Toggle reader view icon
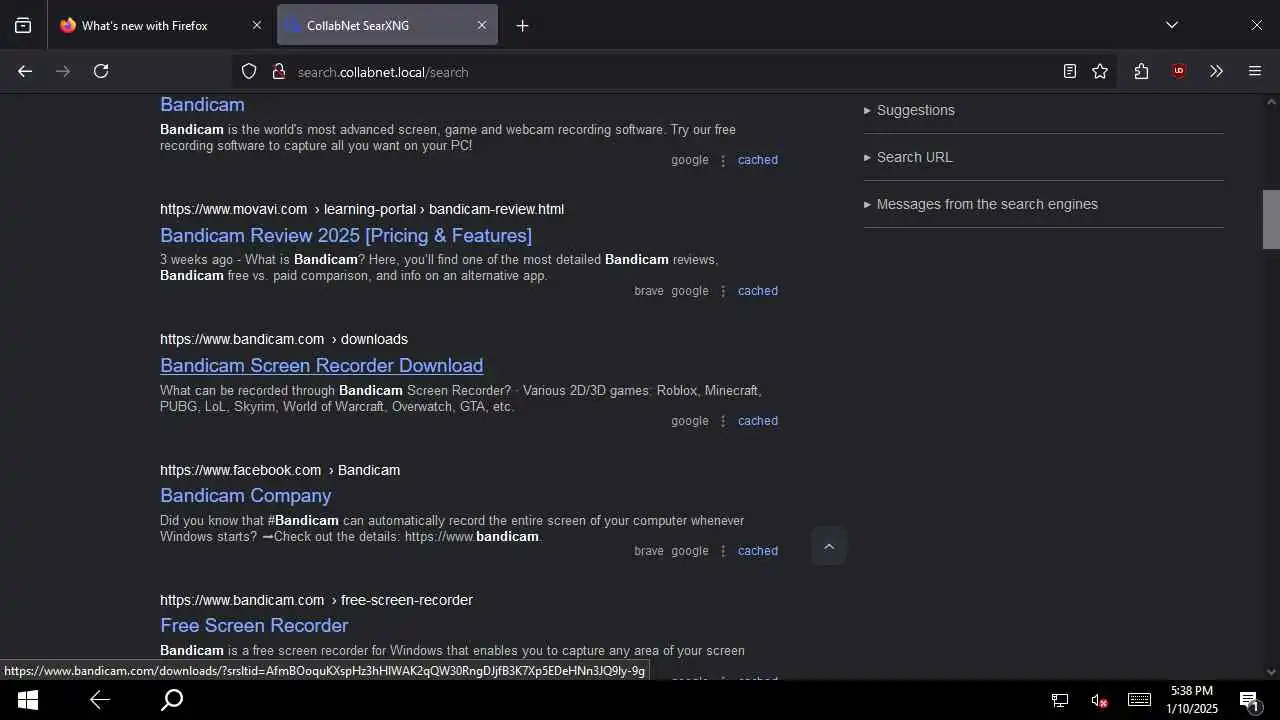The height and width of the screenshot is (720, 1280). pos(1069,71)
